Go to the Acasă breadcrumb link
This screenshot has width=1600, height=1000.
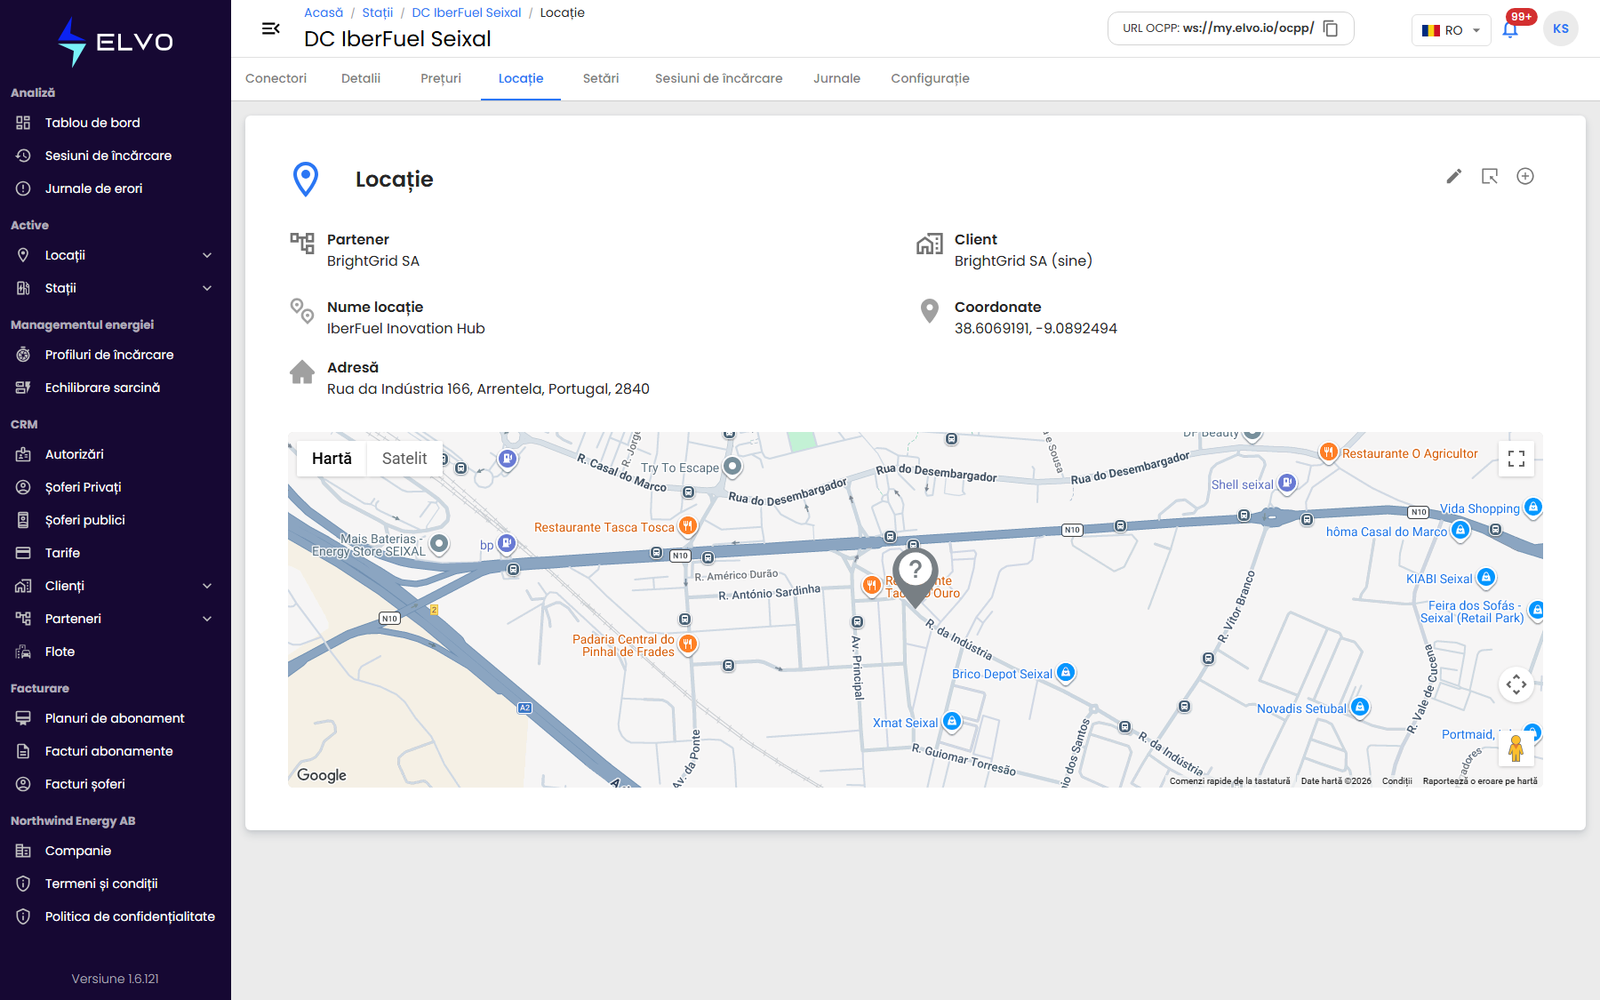[x=323, y=13]
